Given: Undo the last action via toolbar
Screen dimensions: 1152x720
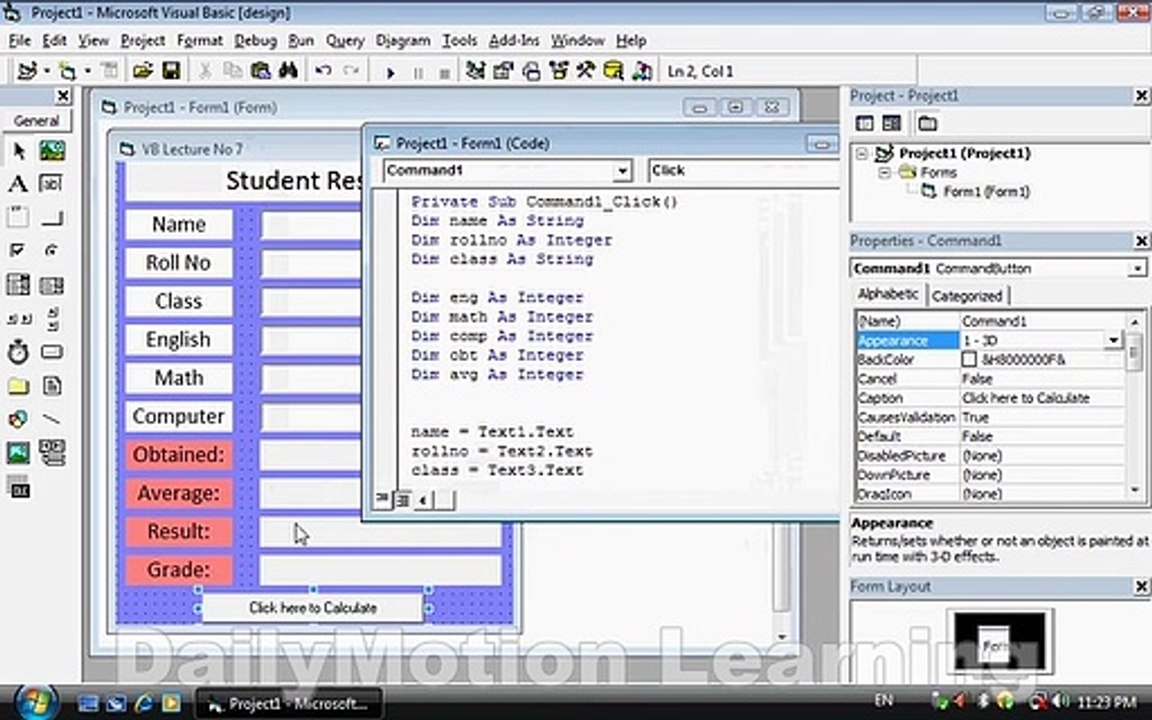Looking at the screenshot, I should (323, 71).
